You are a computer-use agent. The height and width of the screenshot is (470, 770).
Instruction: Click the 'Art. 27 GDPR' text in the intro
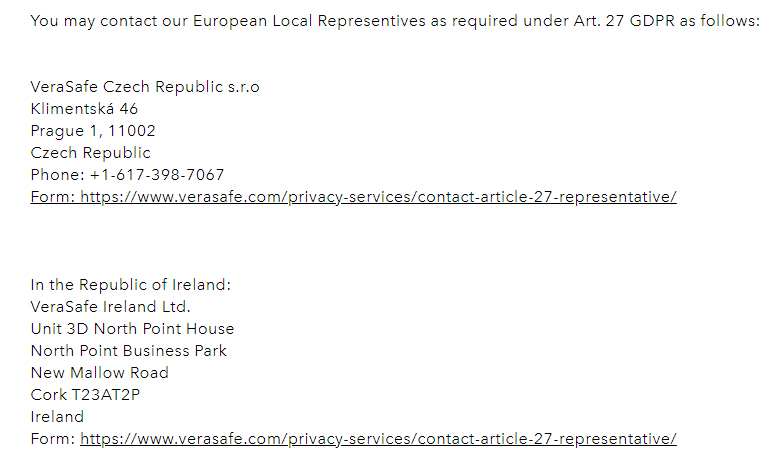pos(624,21)
